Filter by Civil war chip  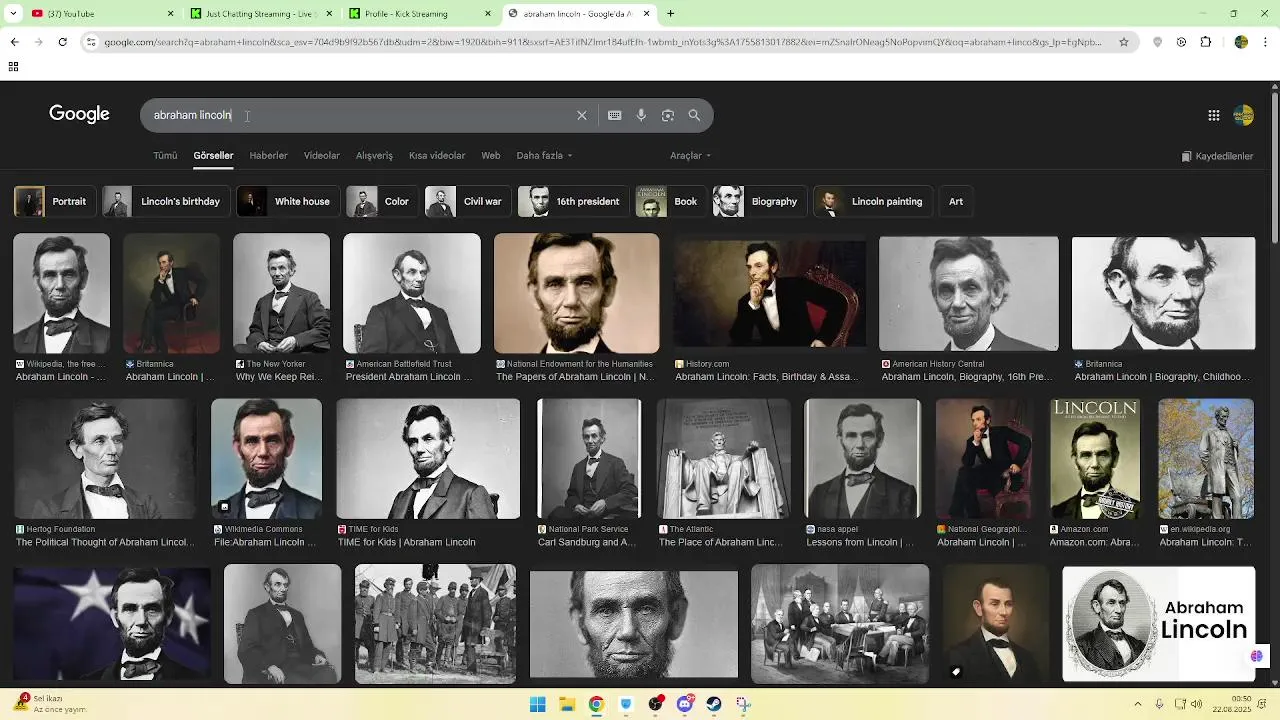[468, 201]
